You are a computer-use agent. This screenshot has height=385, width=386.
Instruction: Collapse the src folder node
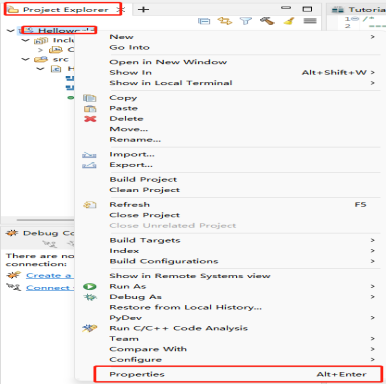(25, 59)
